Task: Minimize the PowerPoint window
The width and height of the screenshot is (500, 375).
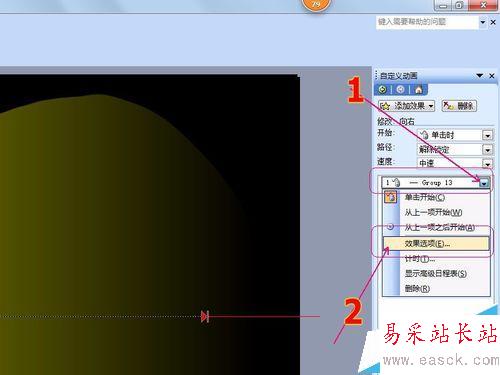Action: pos(443,5)
